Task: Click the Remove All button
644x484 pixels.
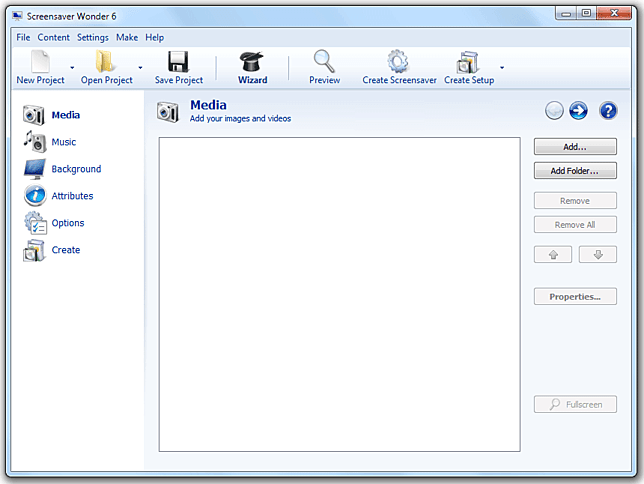Action: pos(575,224)
